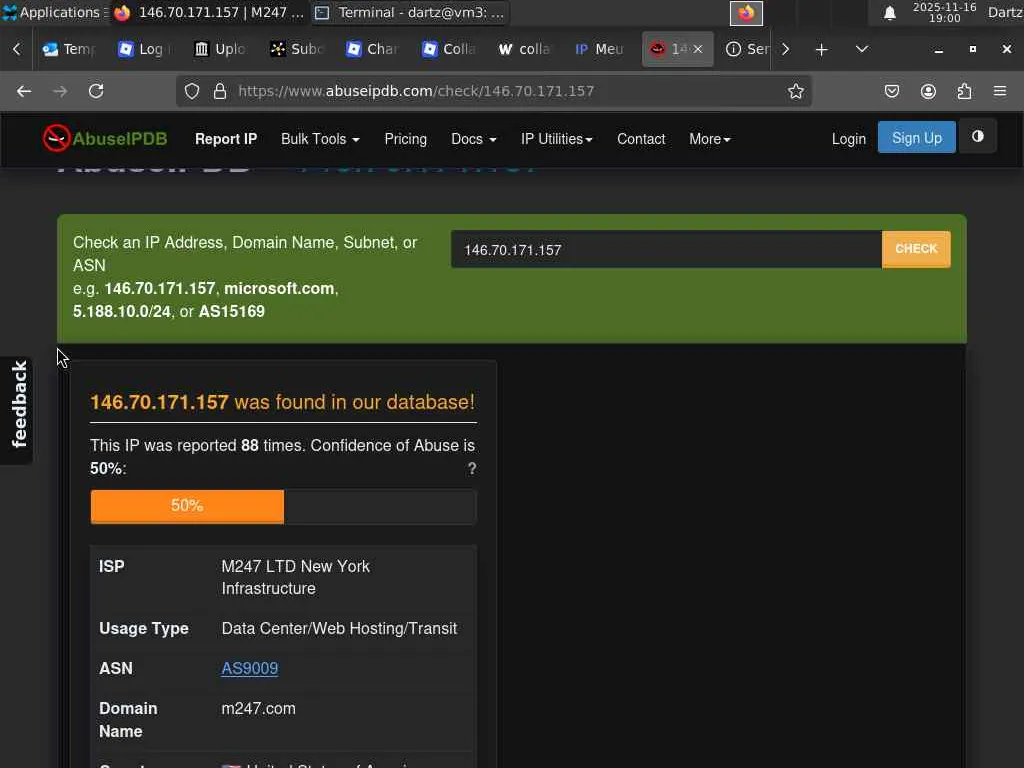The height and width of the screenshot is (768, 1024).
Task: Click the notification bell in the panel
Action: pyautogui.click(x=889, y=12)
